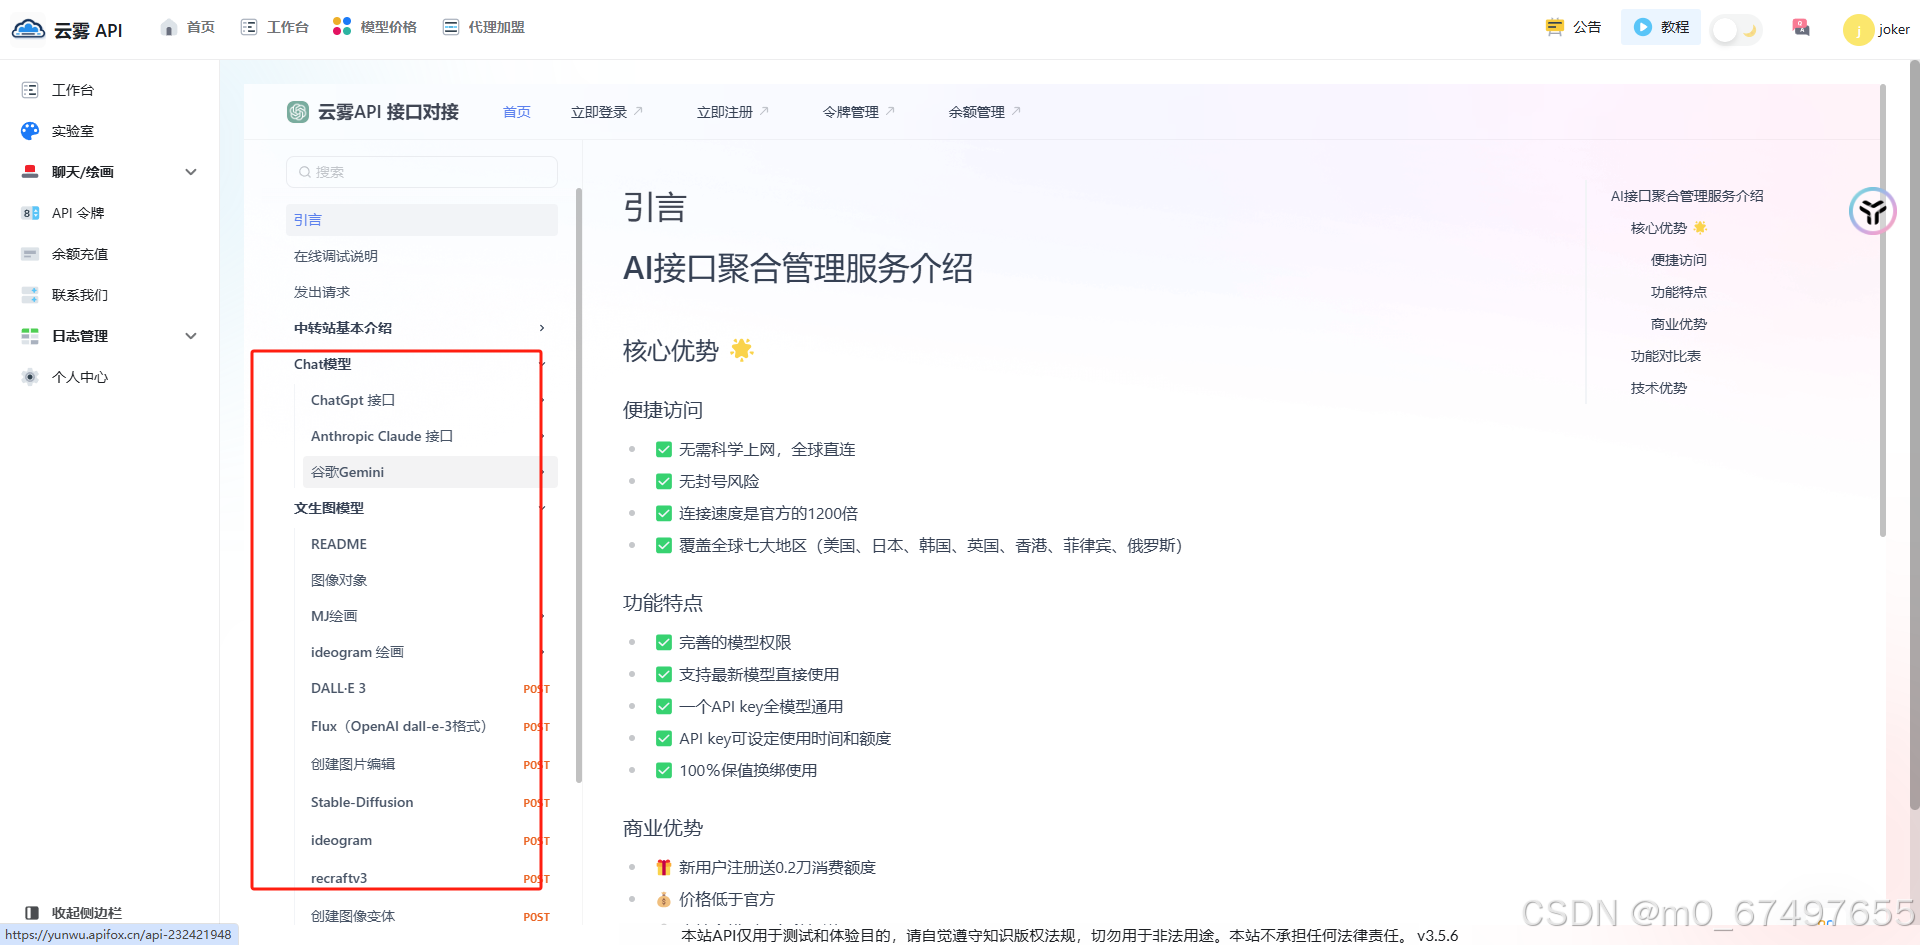Expand the MJ绘画 tree item

point(542,616)
